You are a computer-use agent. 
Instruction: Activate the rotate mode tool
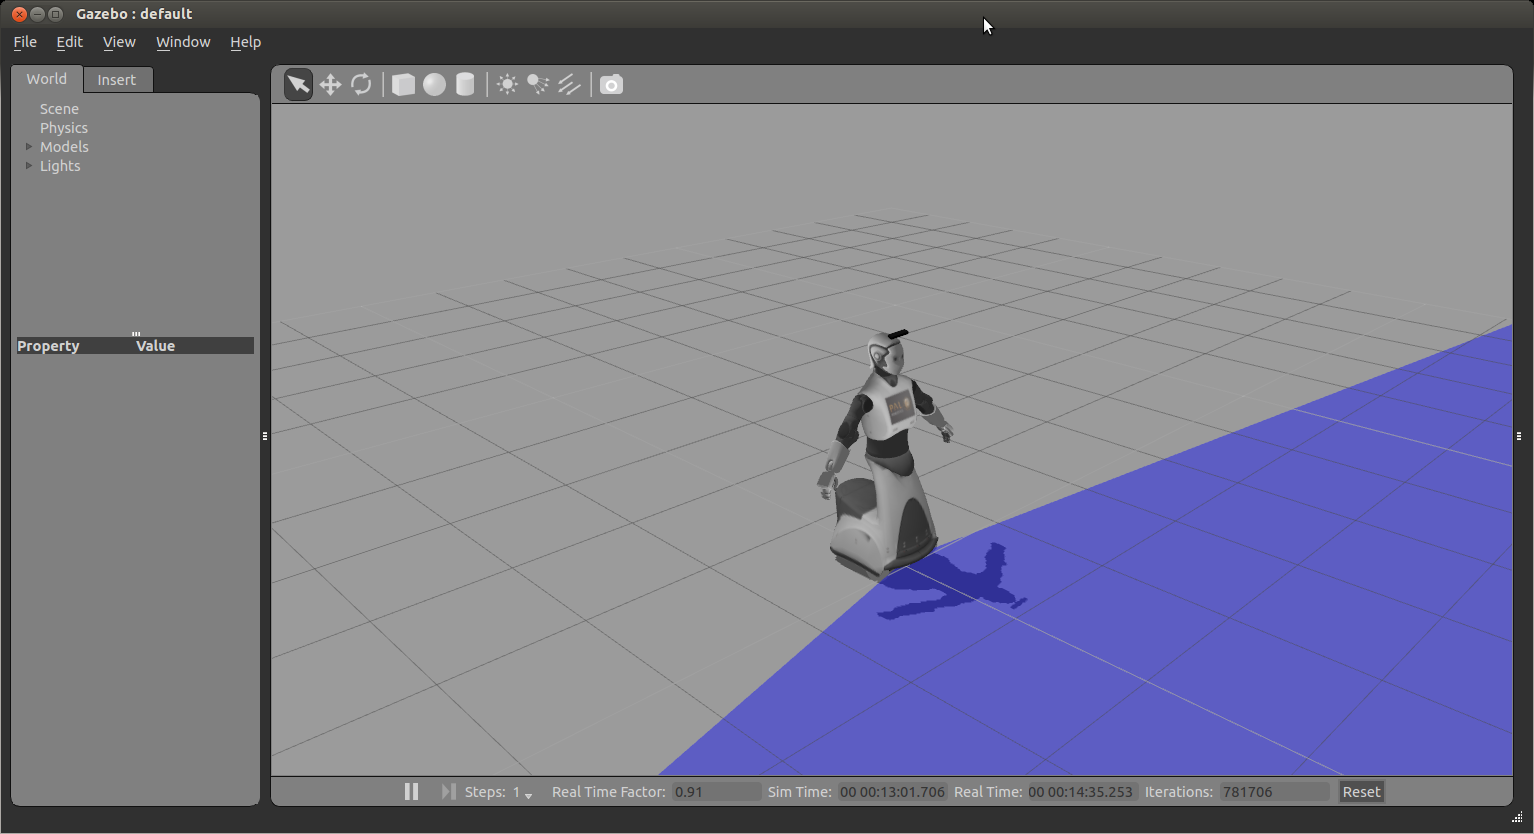pyautogui.click(x=361, y=85)
